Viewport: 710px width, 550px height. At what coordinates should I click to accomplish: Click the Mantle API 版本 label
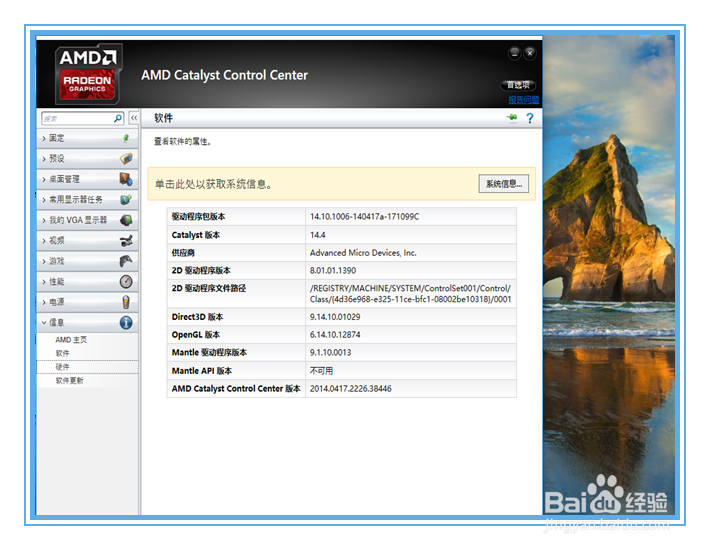(201, 371)
